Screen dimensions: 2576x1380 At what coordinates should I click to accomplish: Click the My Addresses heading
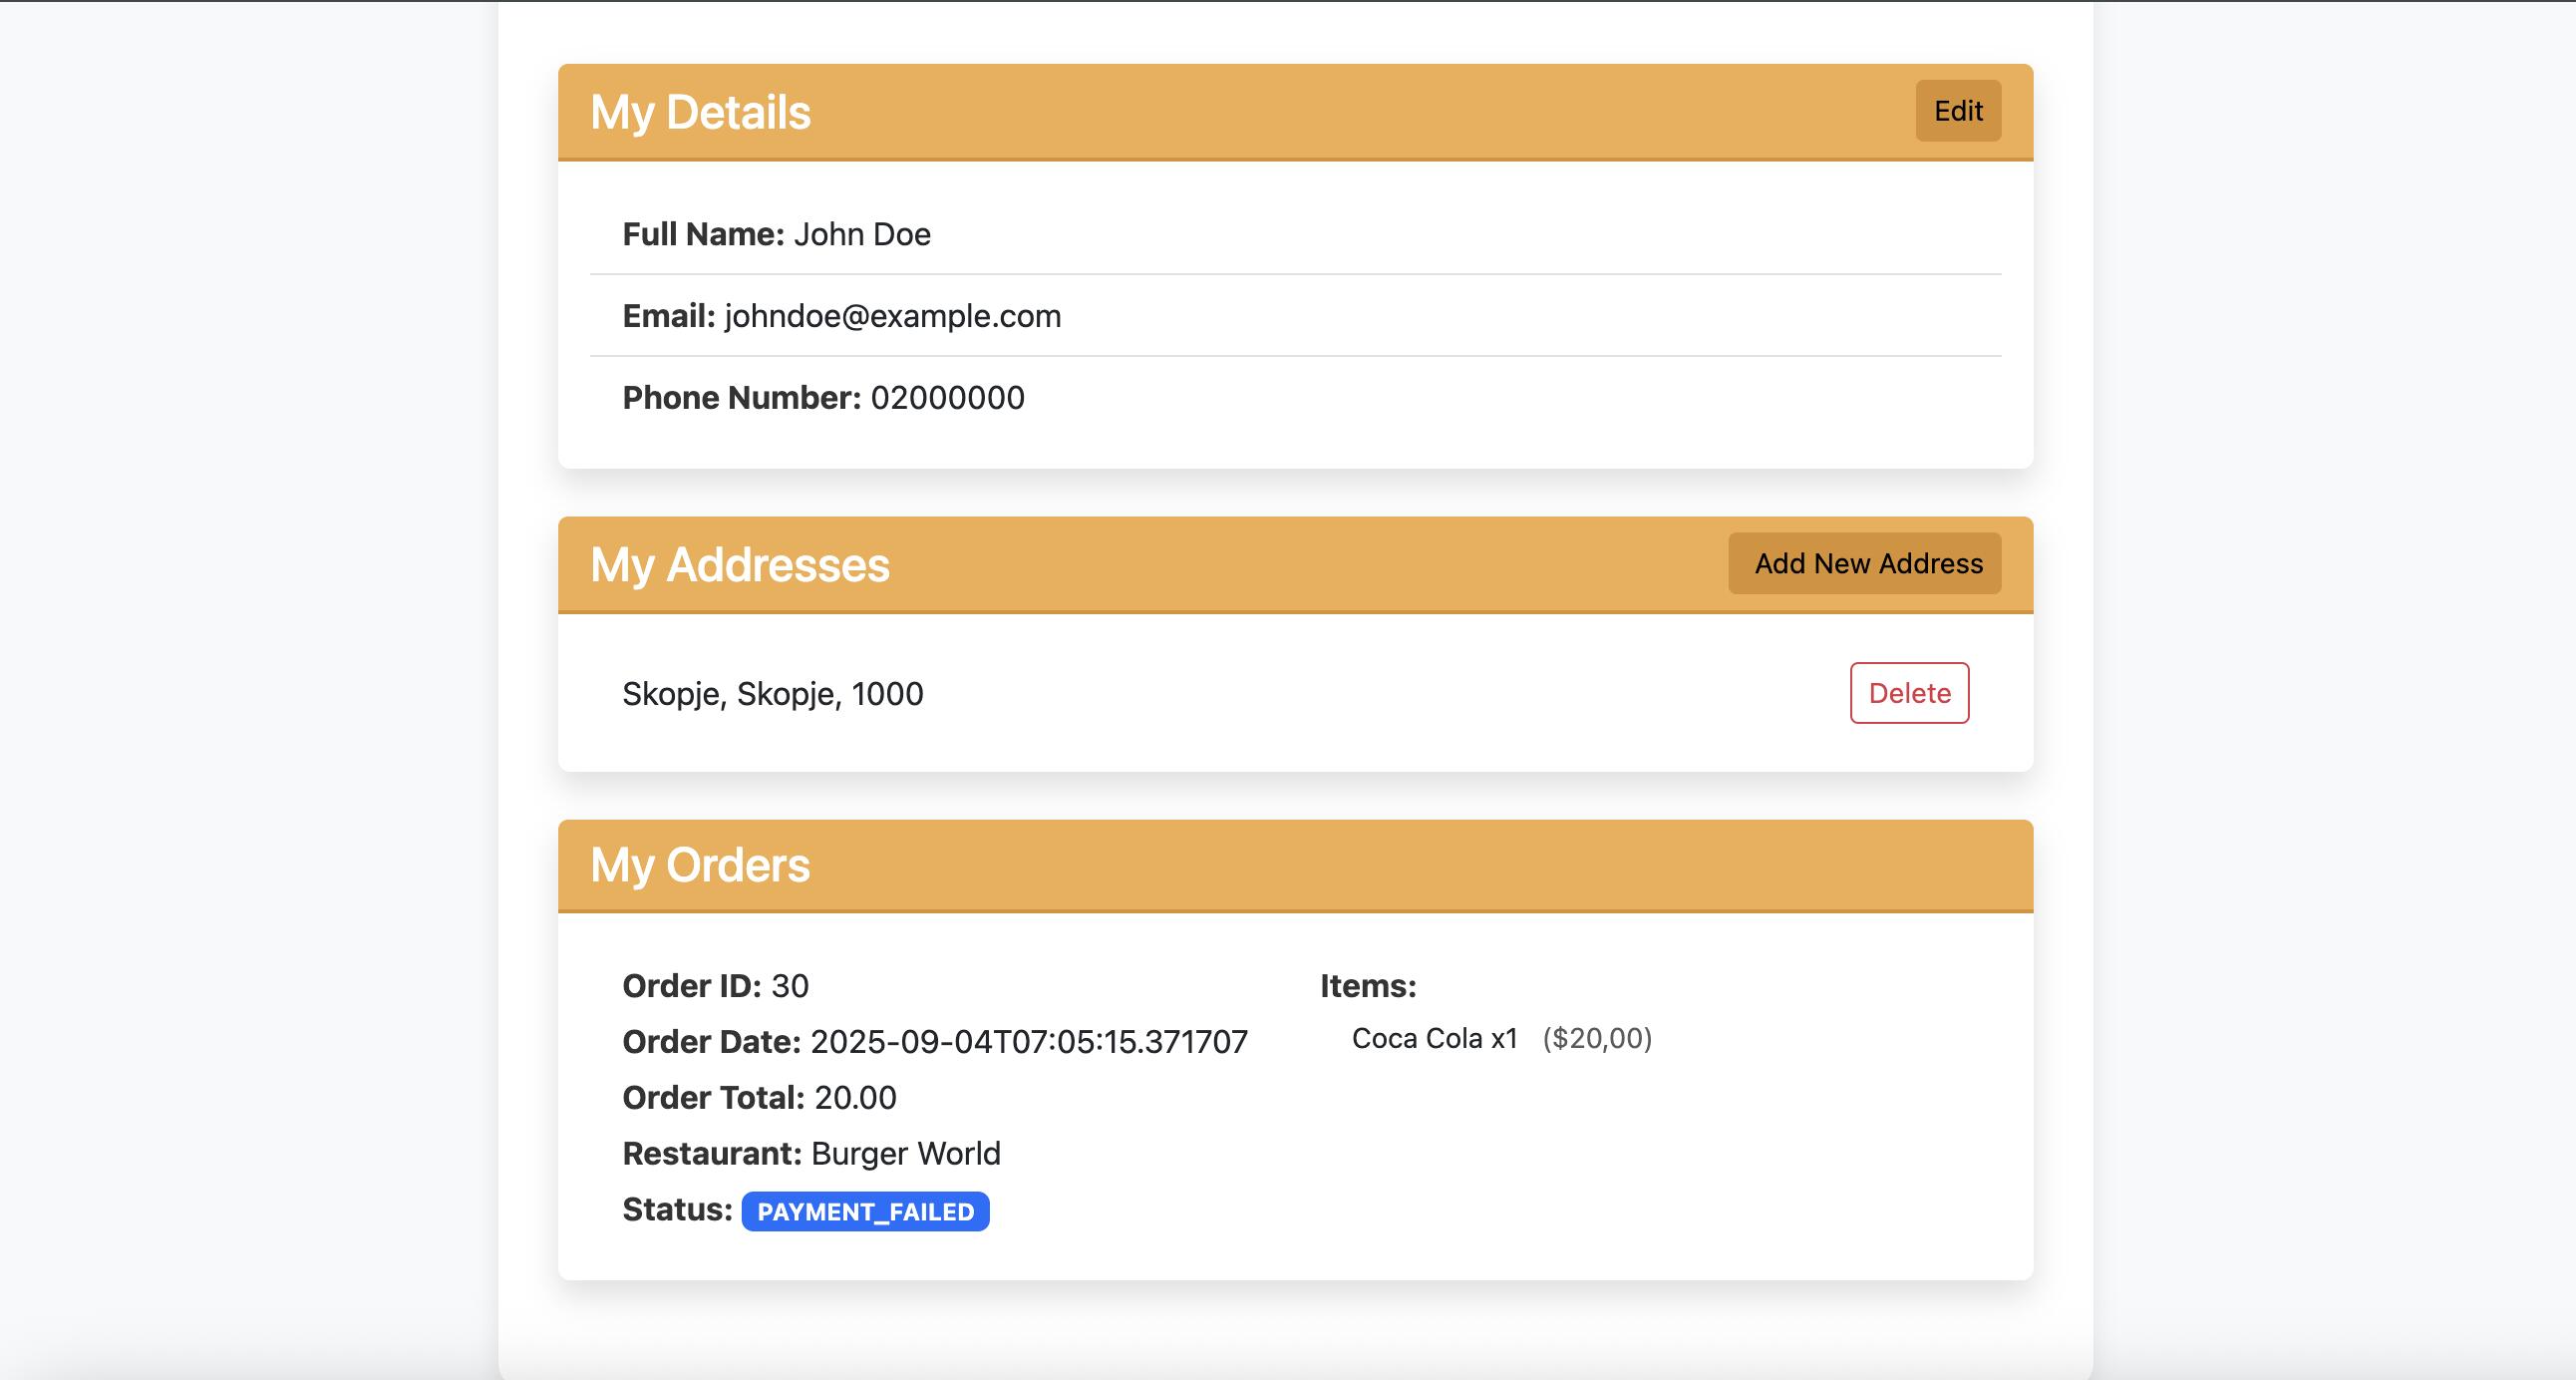point(739,565)
